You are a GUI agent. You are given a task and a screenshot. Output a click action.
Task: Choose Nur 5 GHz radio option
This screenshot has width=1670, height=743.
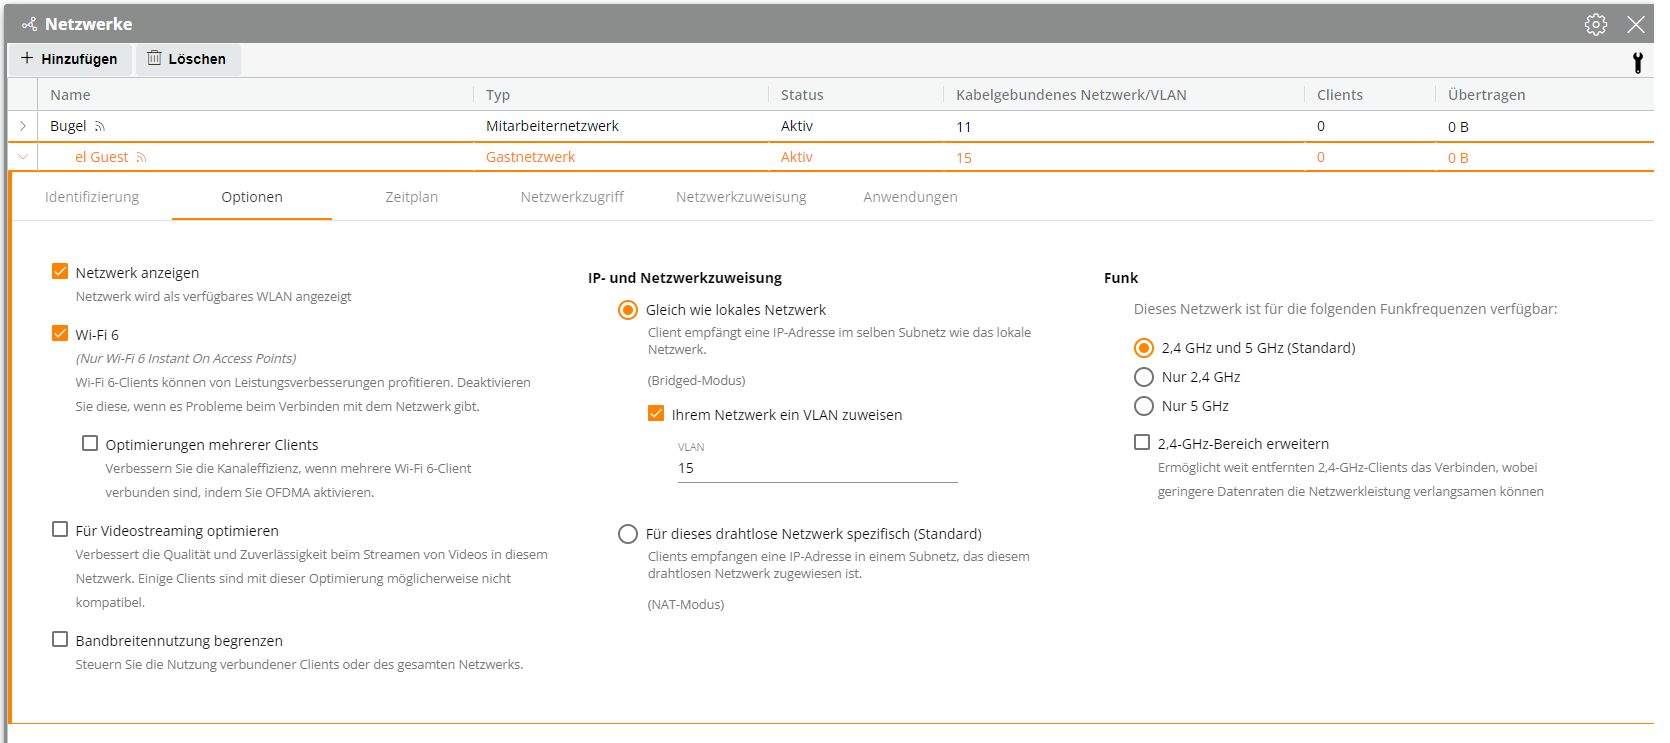click(1144, 406)
